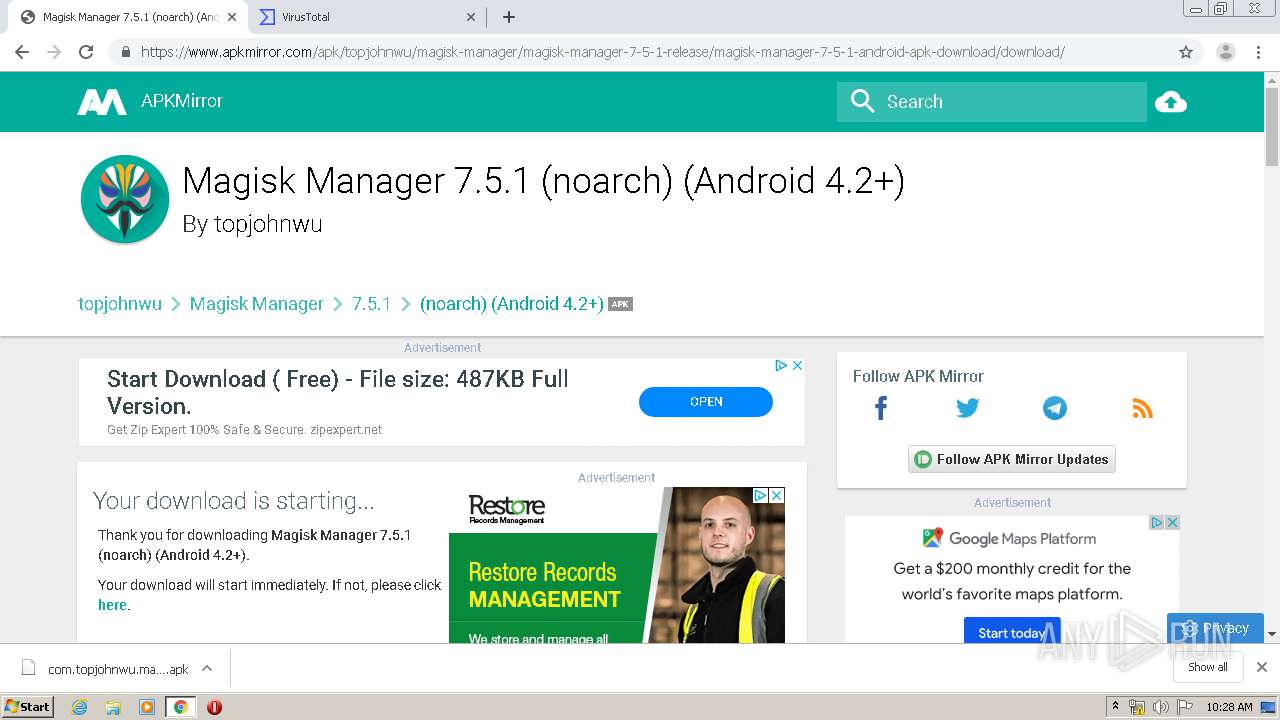Click the Privacy button

point(1216,628)
